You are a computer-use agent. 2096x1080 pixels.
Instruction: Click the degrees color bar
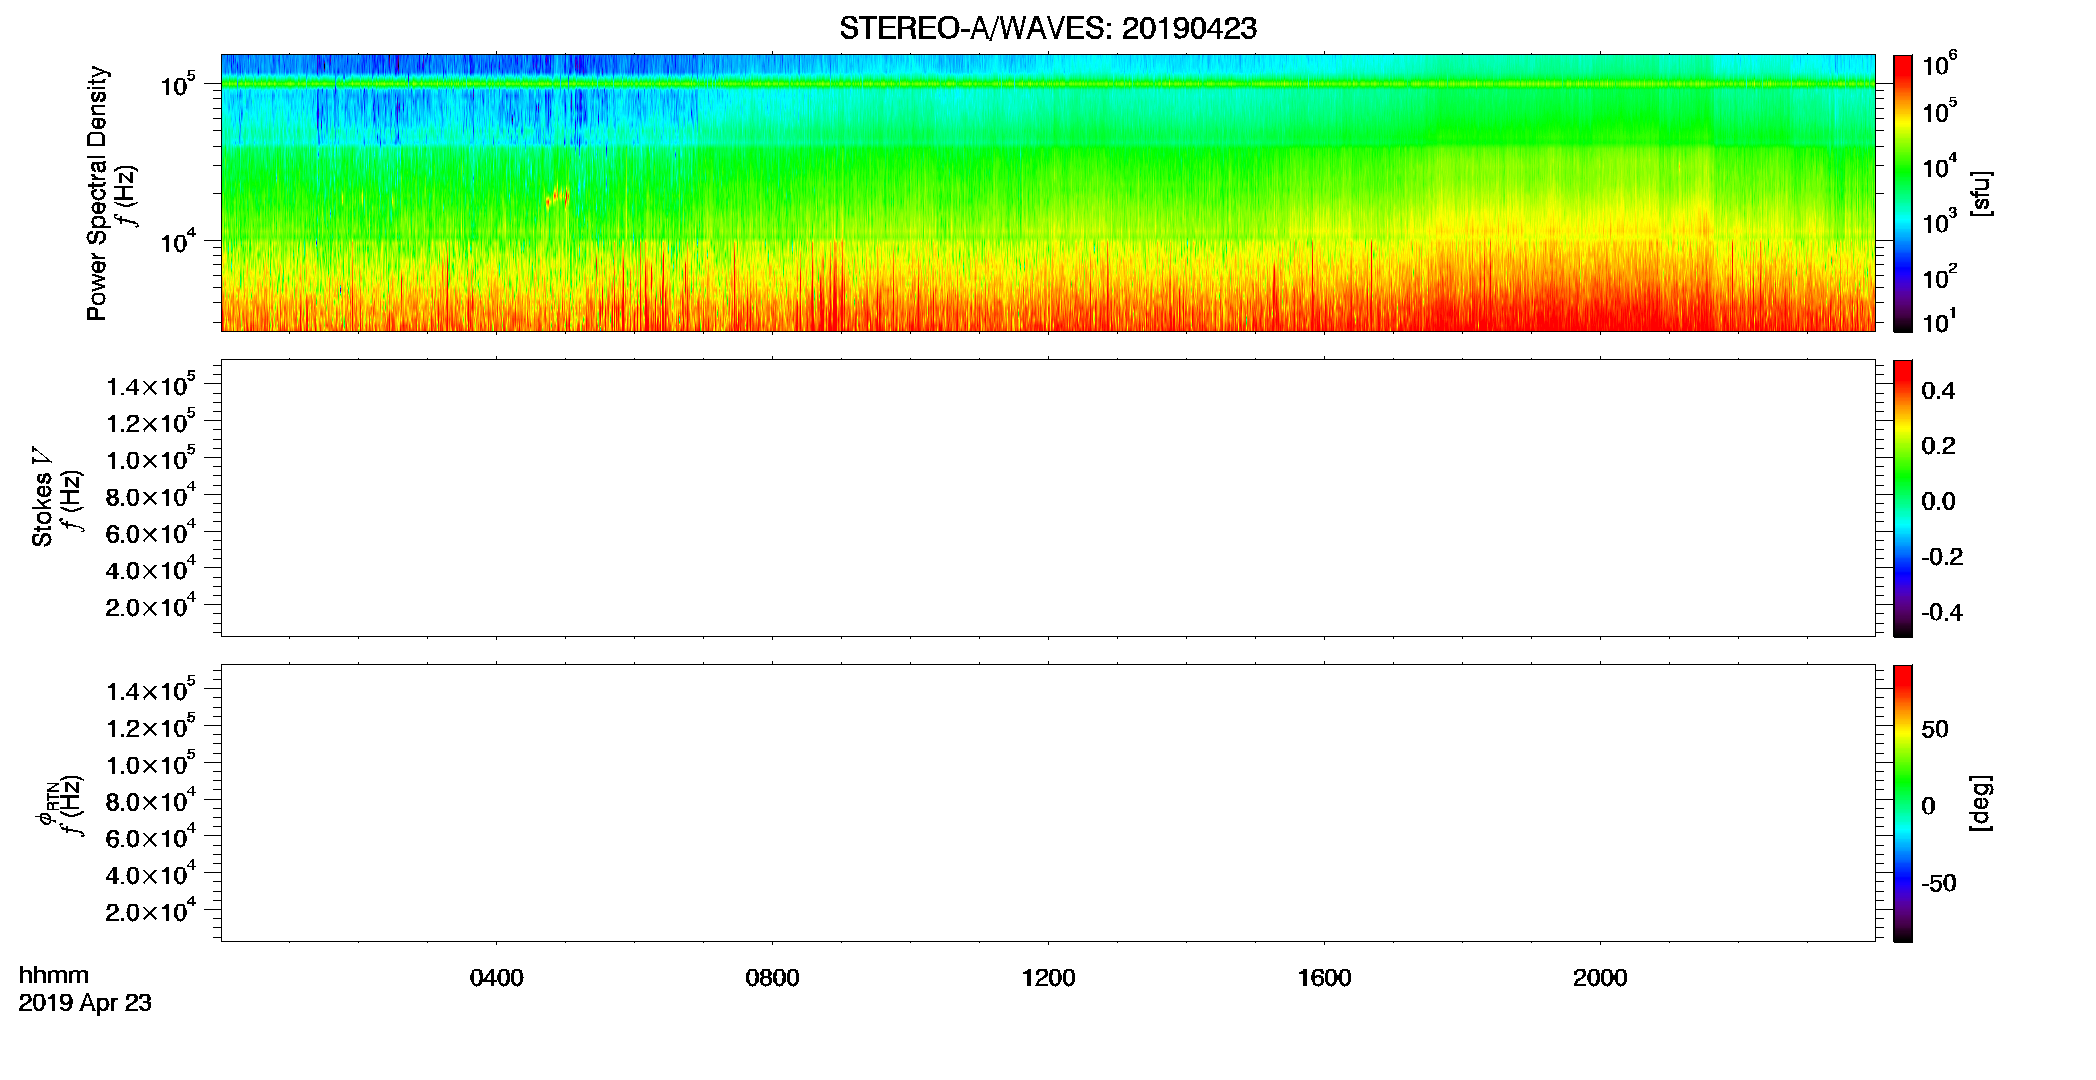tap(1903, 803)
